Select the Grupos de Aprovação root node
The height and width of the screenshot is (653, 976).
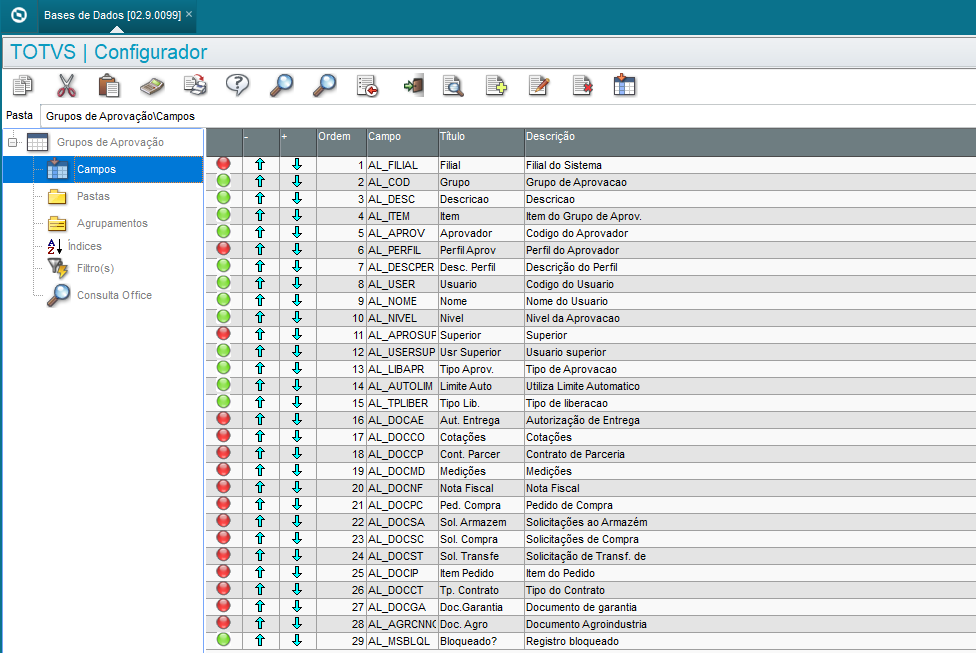click(110, 143)
